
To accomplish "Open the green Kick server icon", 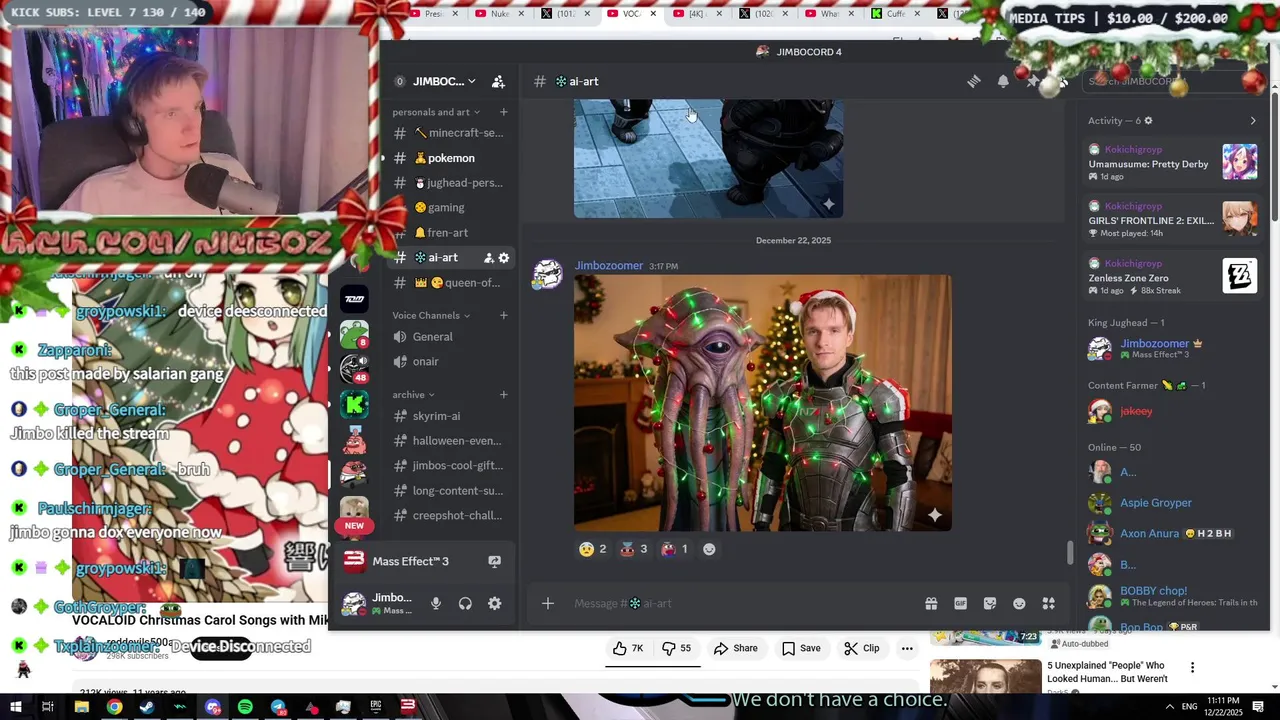I will 354,404.
